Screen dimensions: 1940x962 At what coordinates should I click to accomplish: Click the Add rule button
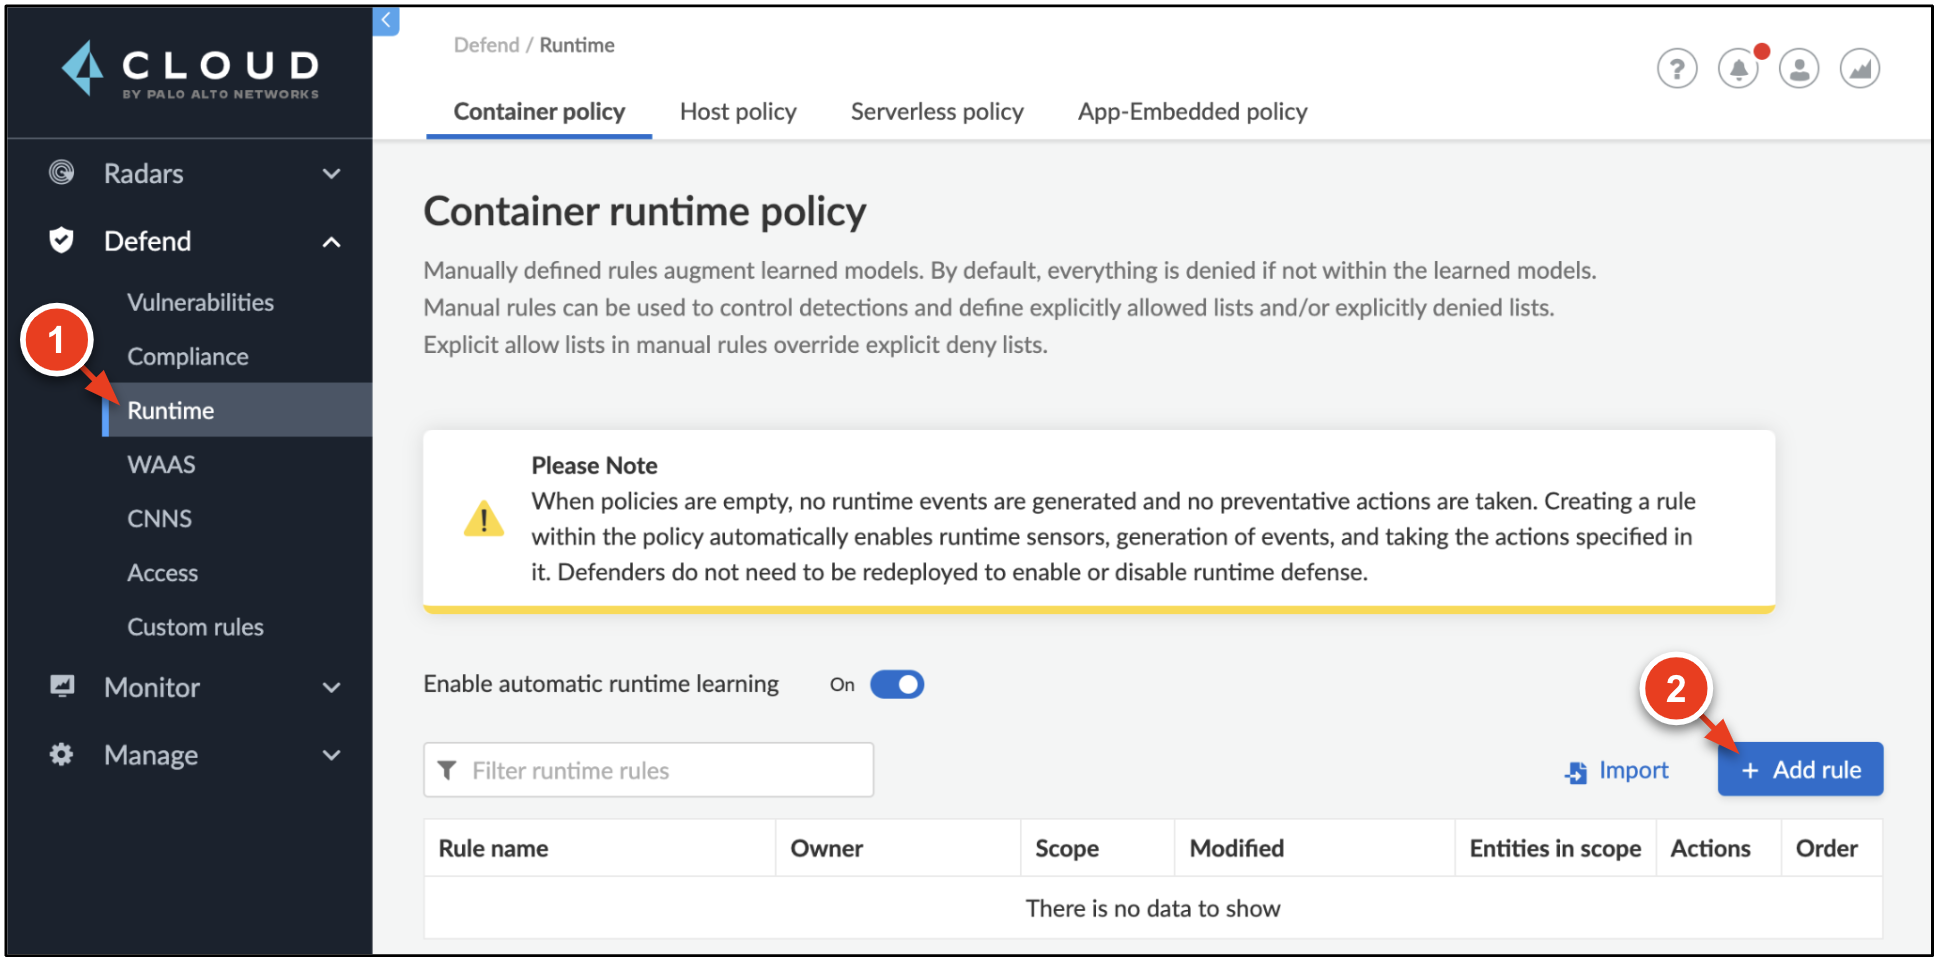(x=1800, y=769)
